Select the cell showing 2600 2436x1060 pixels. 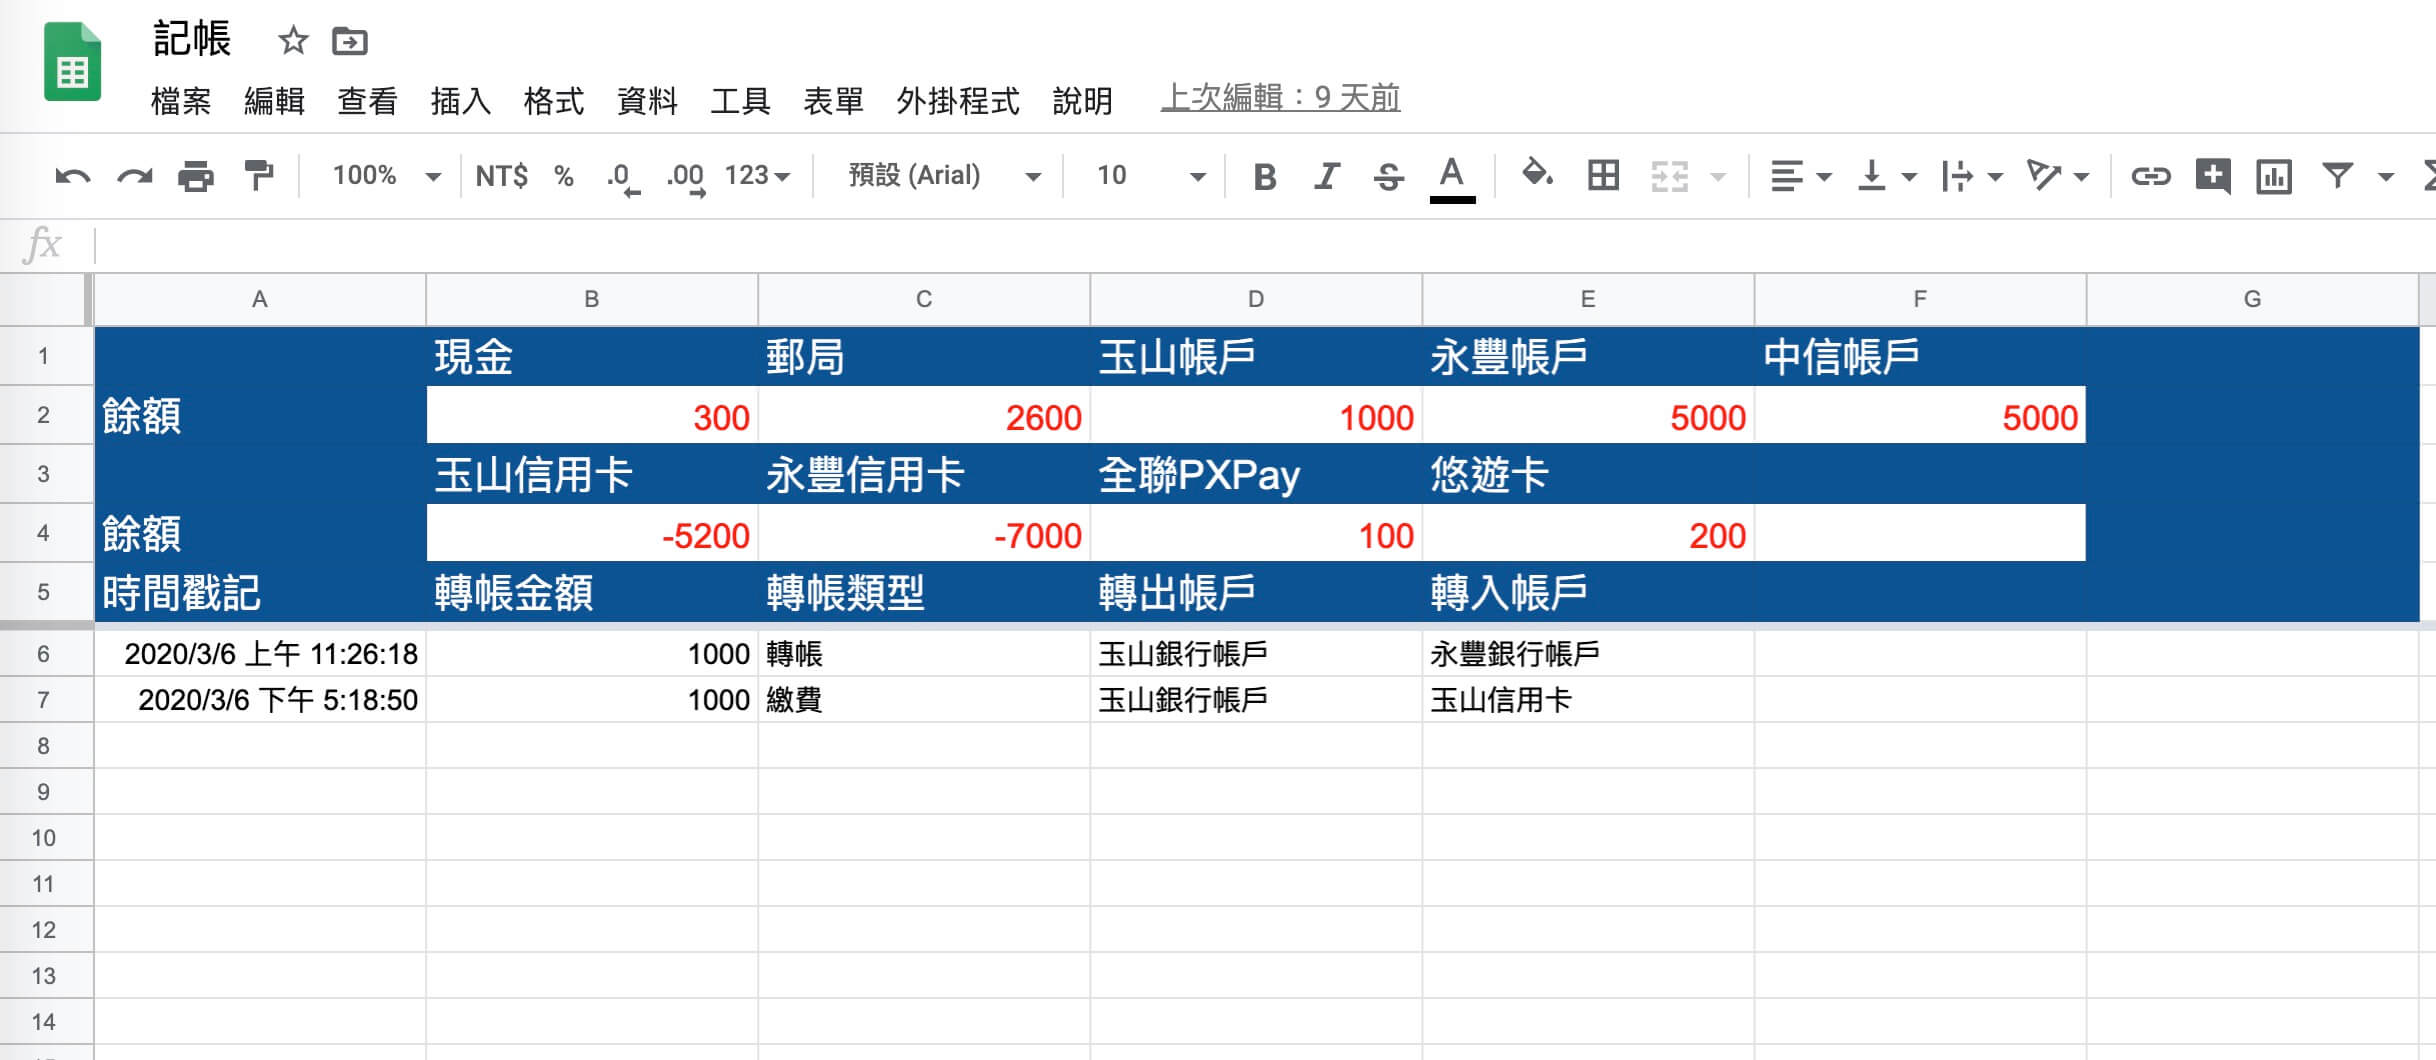coord(924,416)
